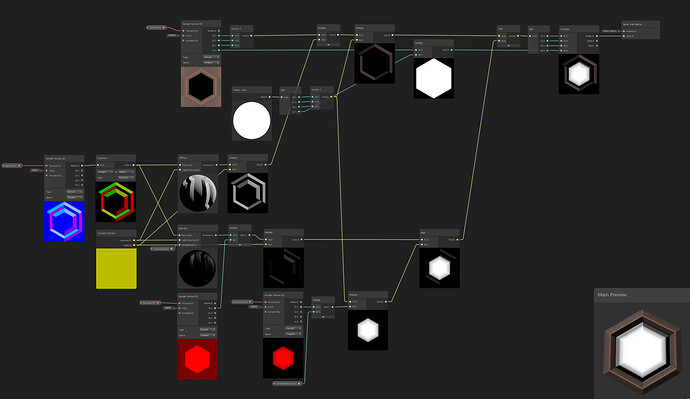Click the Out port of the Transform node
690x399 pixels.
[134, 165]
